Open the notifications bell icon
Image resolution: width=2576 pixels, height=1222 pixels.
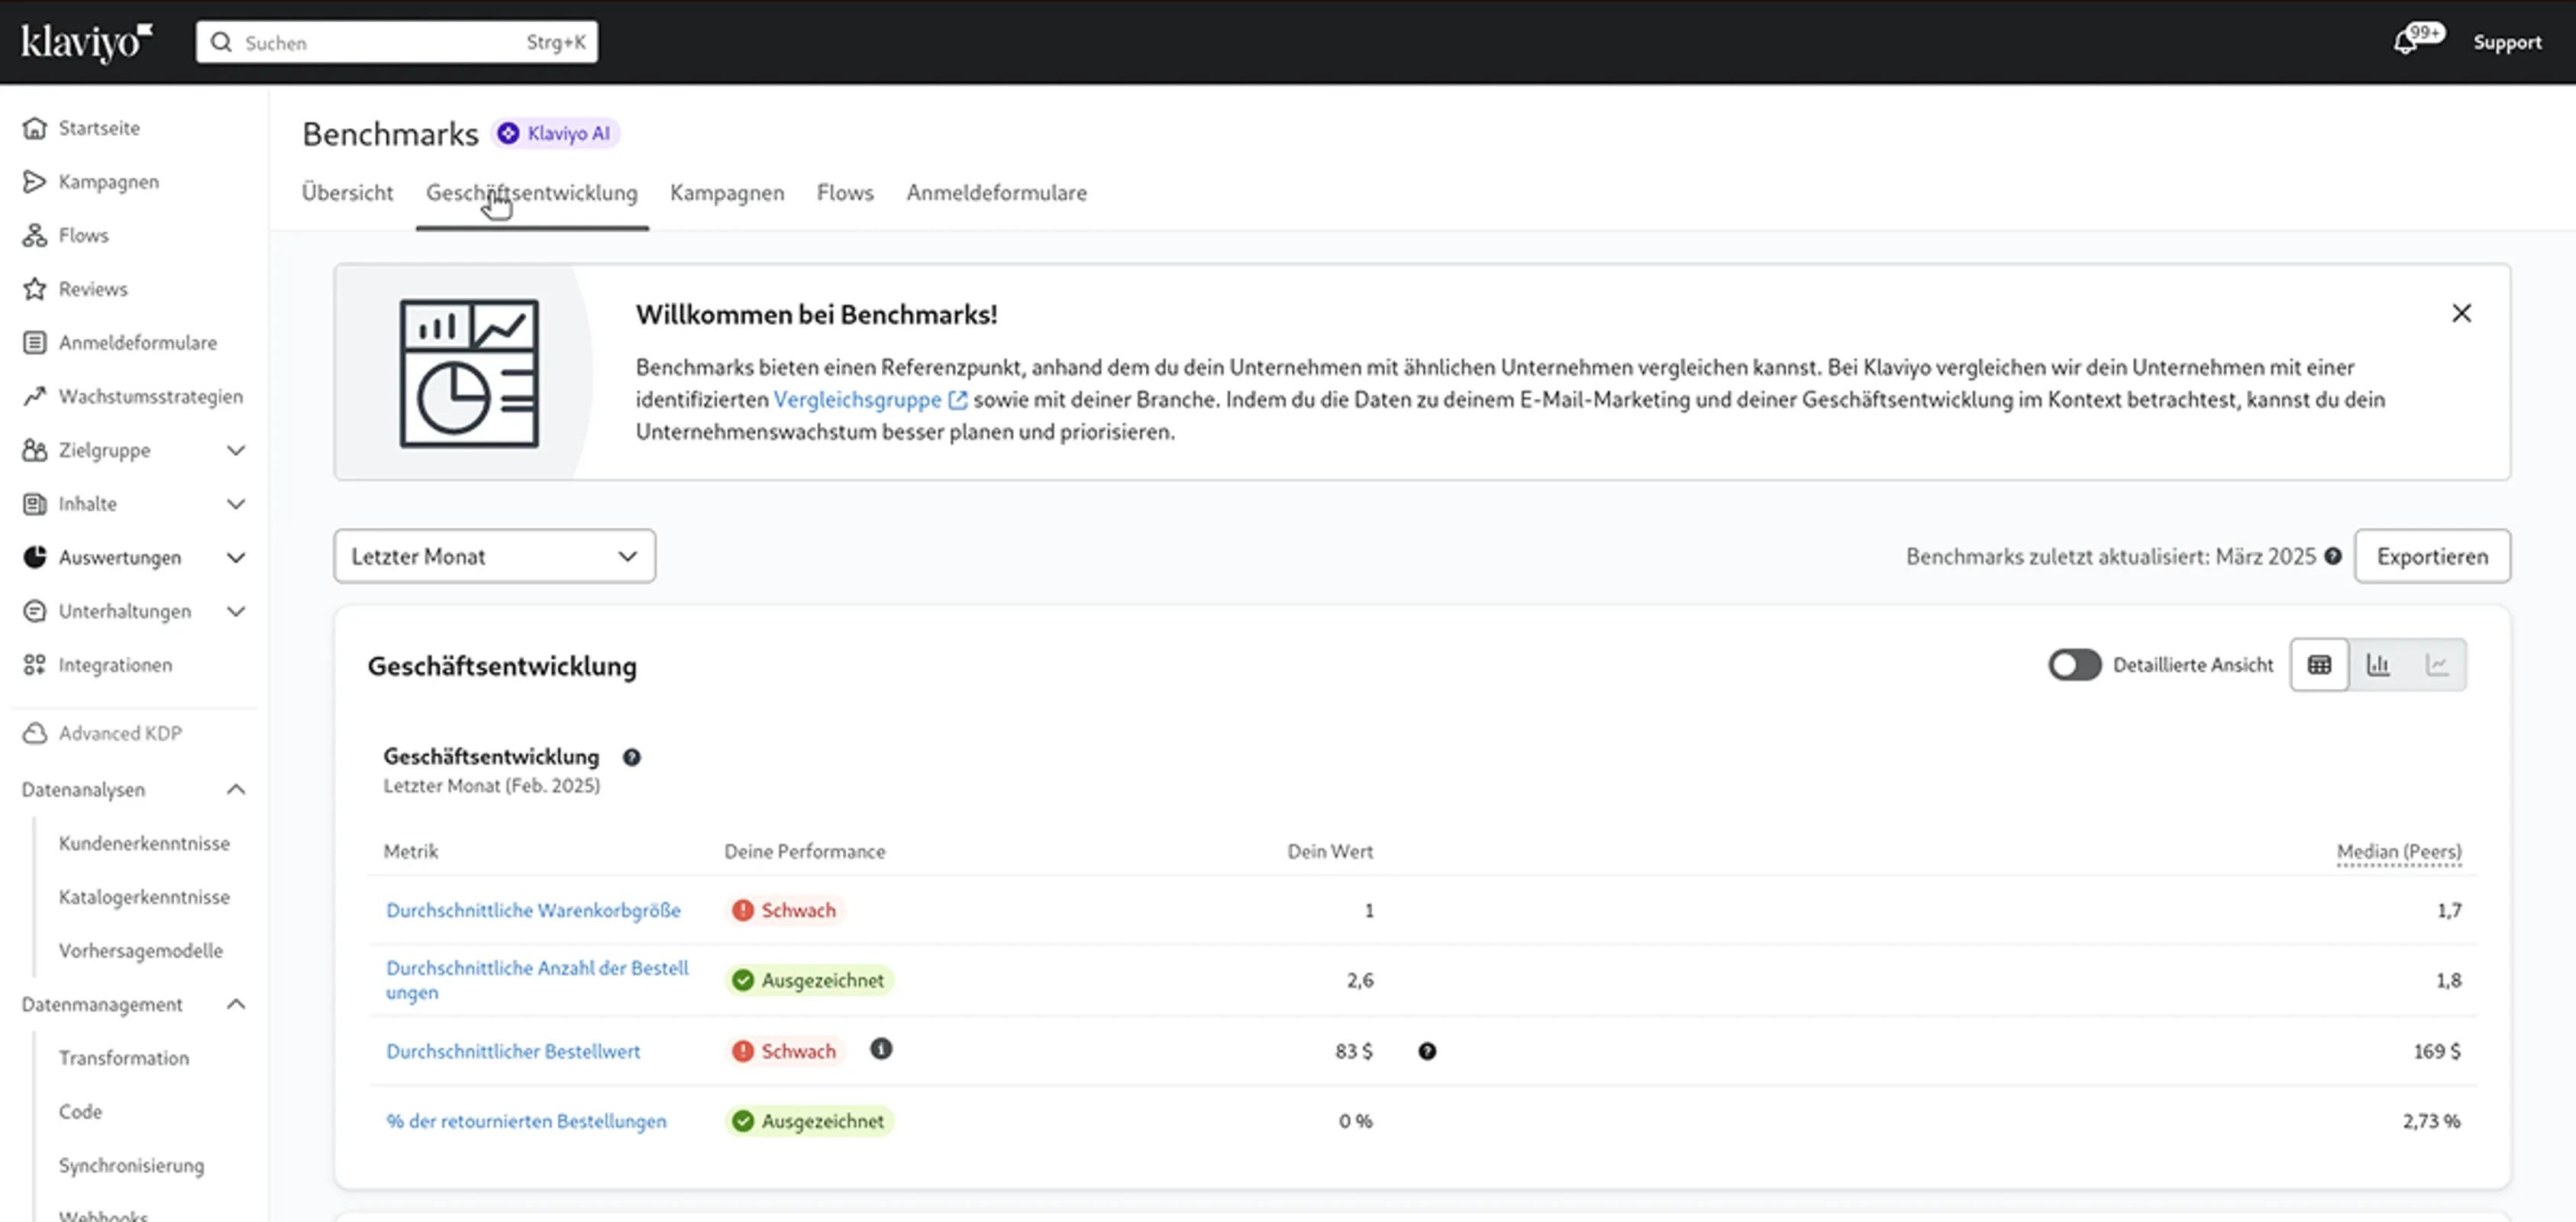pyautogui.click(x=2406, y=43)
